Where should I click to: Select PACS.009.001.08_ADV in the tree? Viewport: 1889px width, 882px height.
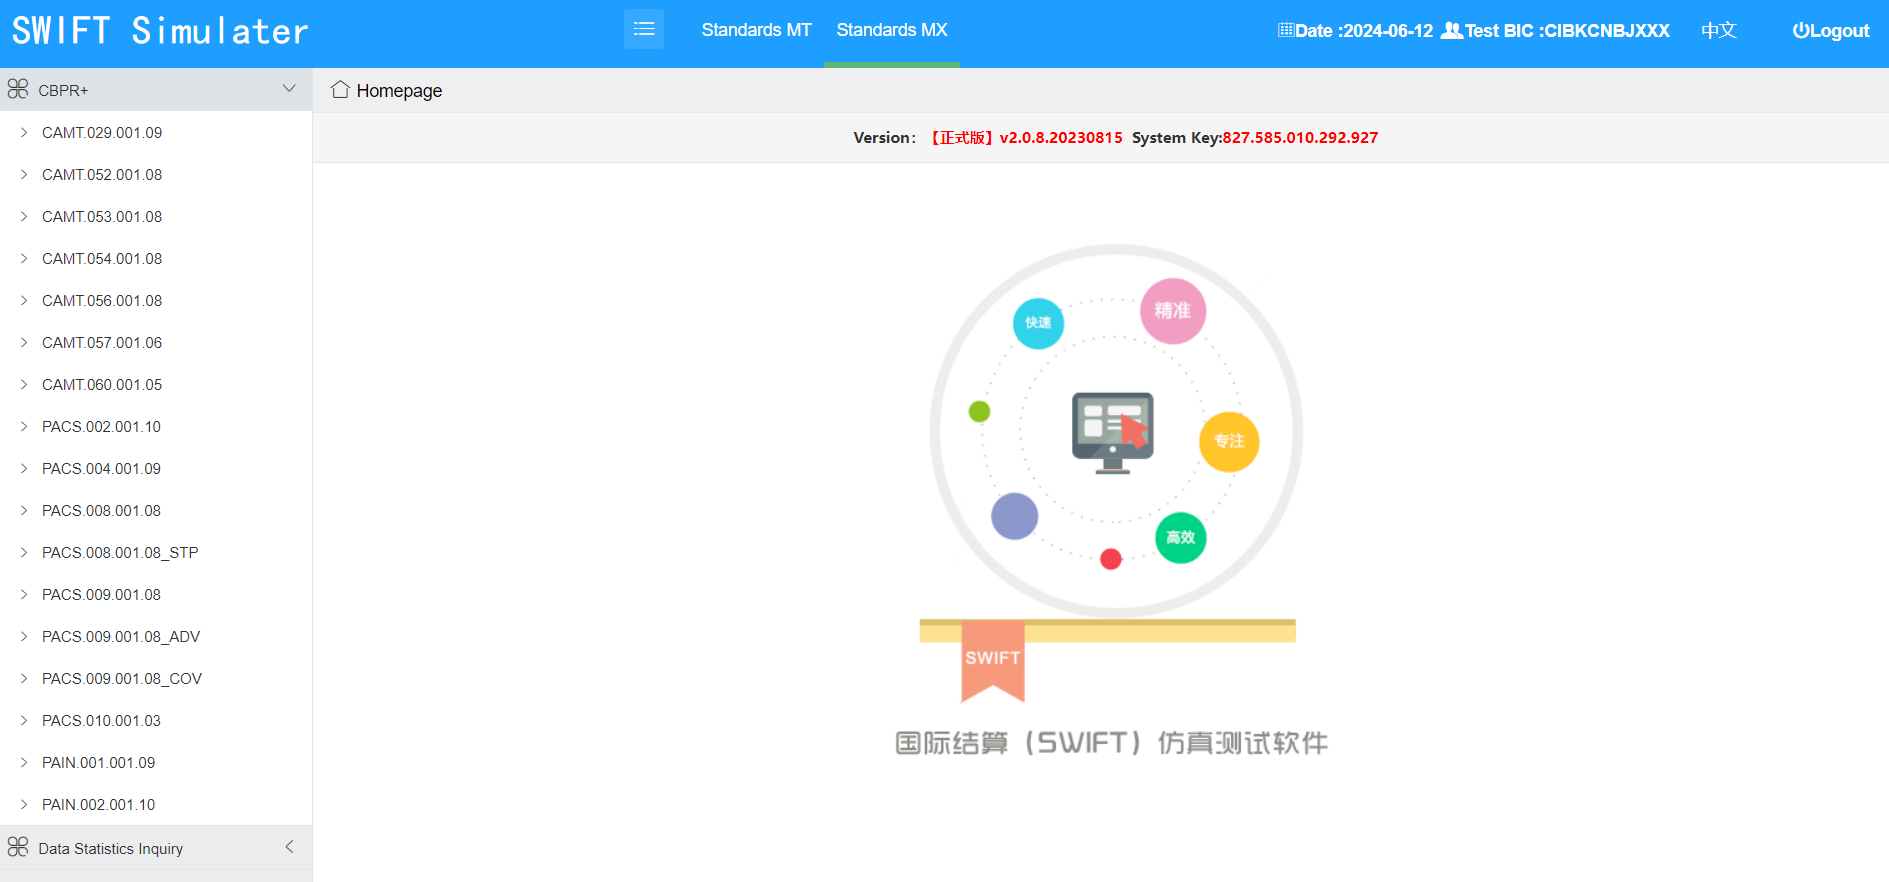(x=121, y=636)
